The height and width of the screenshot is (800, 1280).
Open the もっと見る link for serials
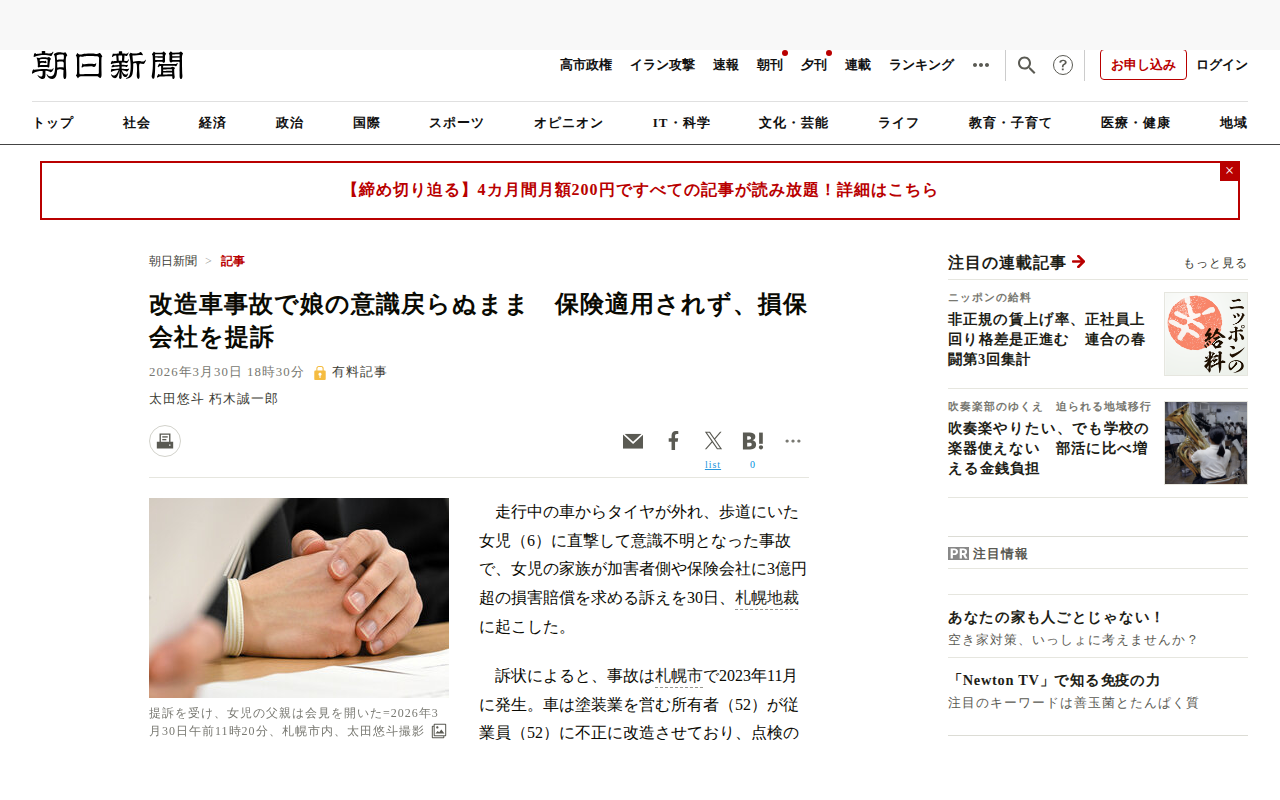point(1215,264)
